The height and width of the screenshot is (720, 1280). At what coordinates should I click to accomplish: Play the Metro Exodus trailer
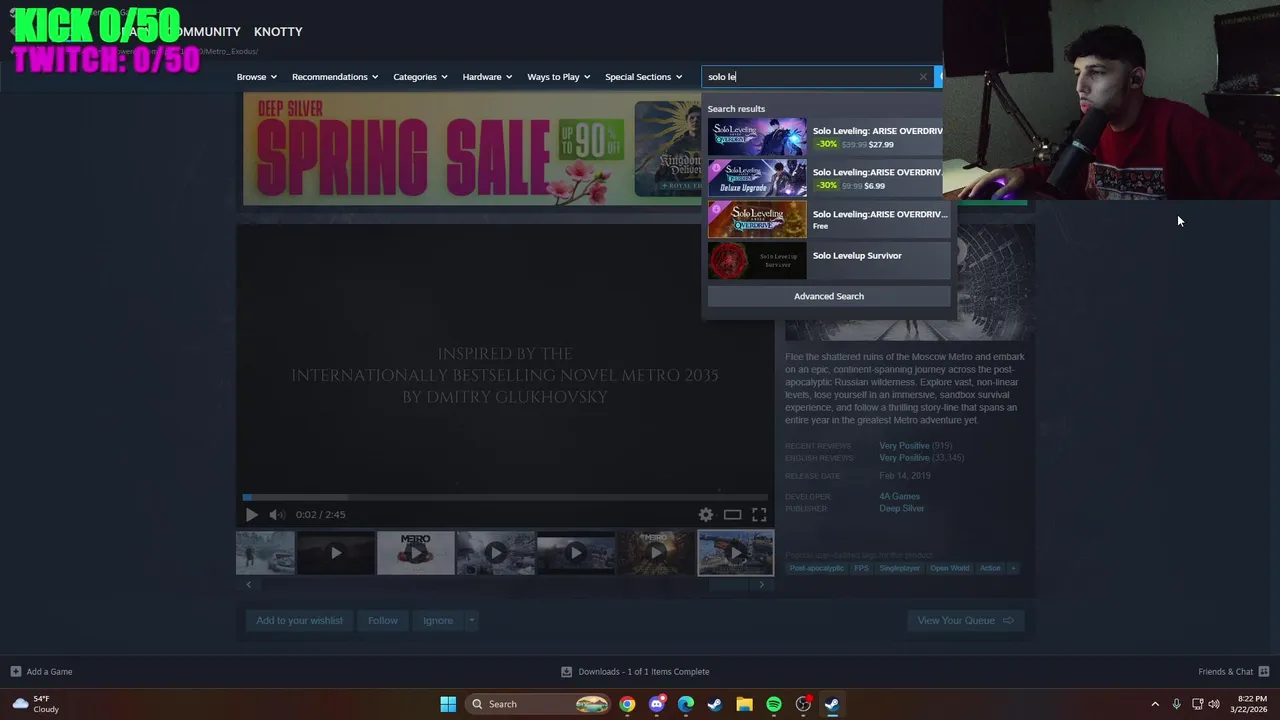[x=251, y=514]
